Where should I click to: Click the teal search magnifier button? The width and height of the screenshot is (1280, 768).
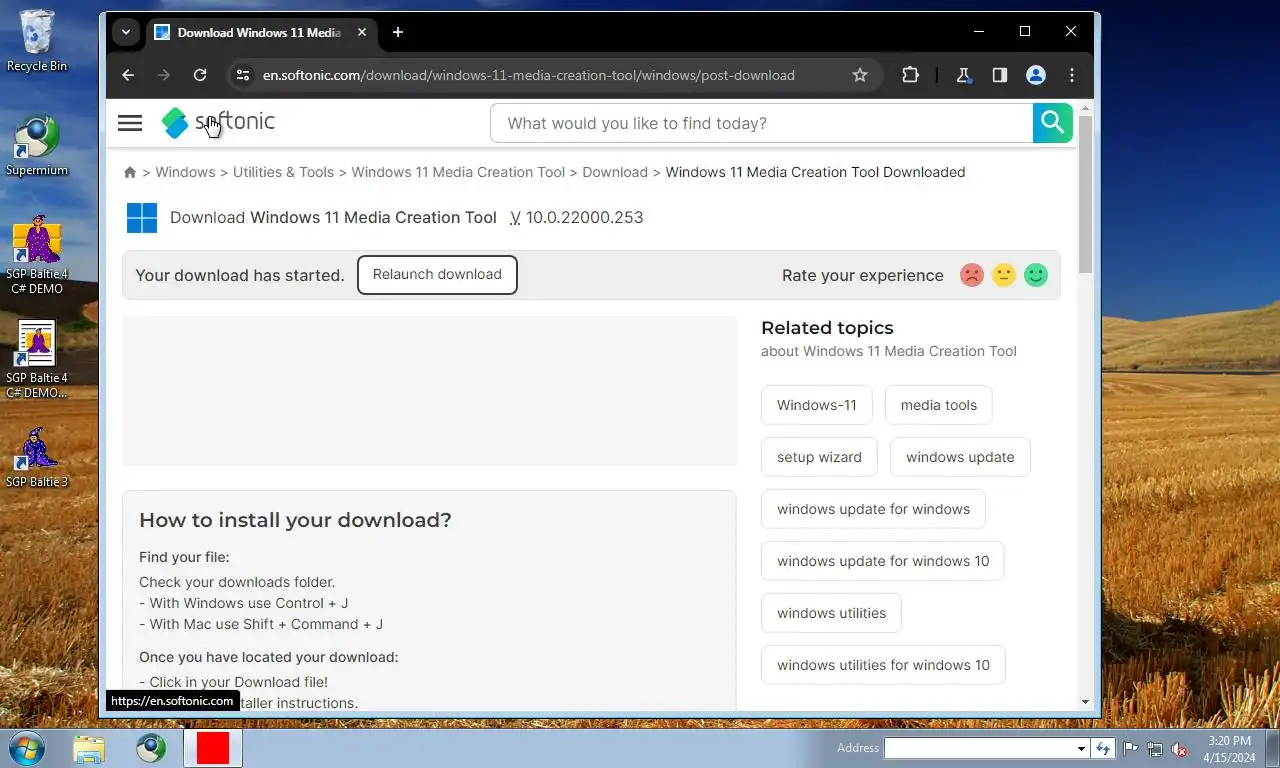(1052, 123)
